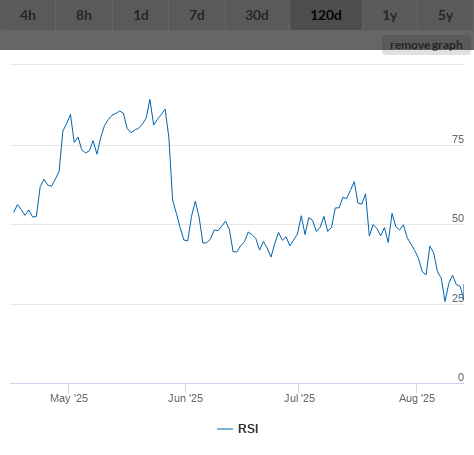Open the 5y time range
Image resolution: width=474 pixels, height=455 pixels.
(446, 15)
